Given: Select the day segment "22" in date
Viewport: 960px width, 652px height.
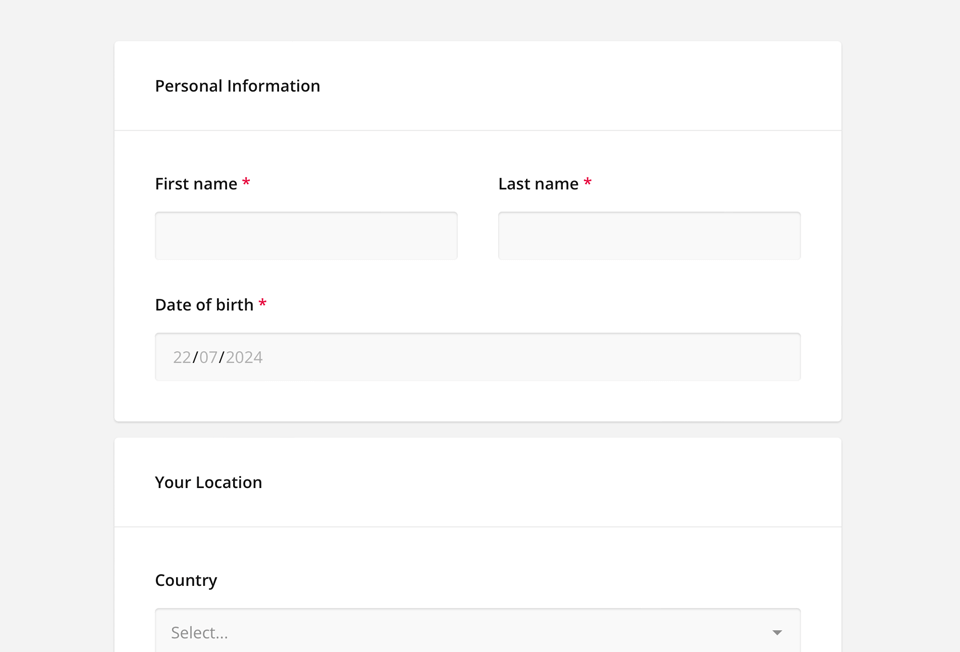Looking at the screenshot, I should click(x=182, y=357).
